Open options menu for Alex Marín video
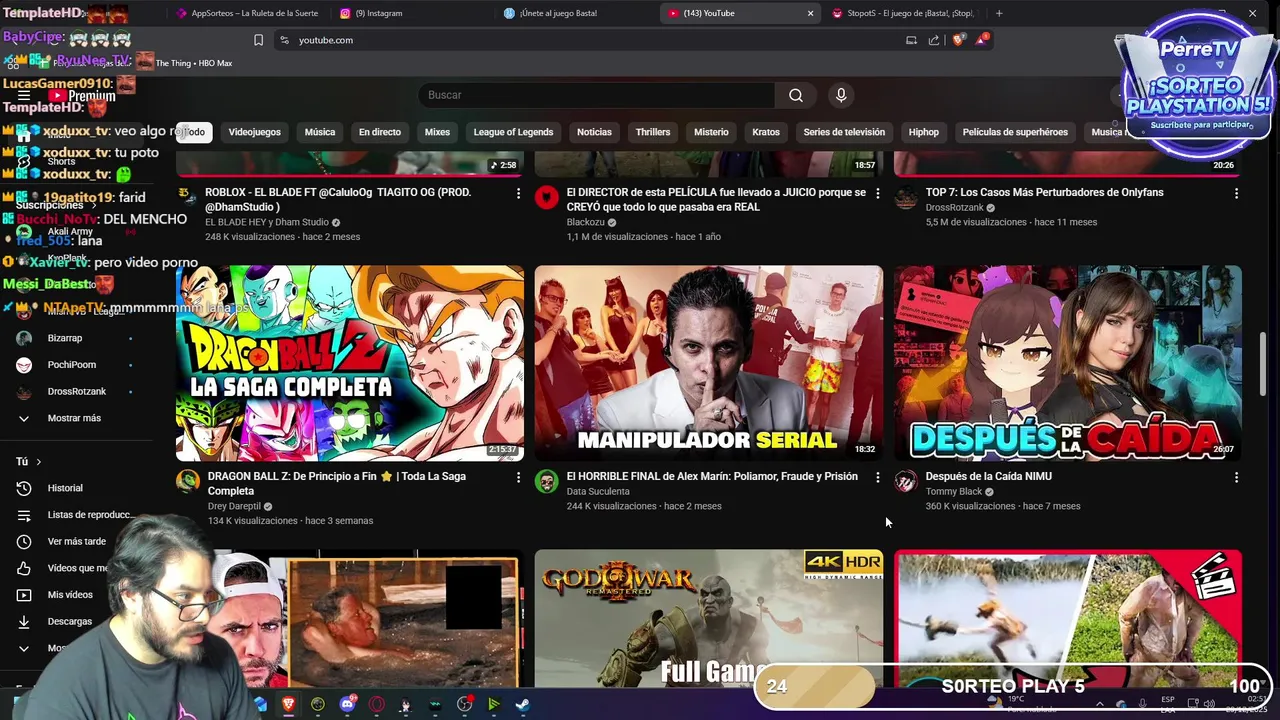The width and height of the screenshot is (1280, 720). 878,478
